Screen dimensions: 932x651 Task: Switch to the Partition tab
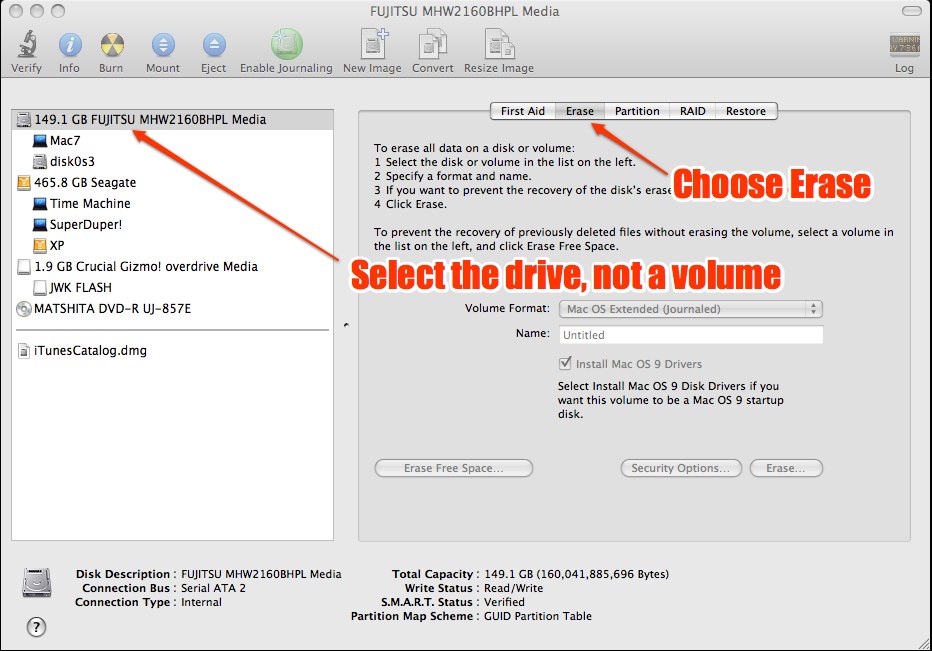click(637, 111)
